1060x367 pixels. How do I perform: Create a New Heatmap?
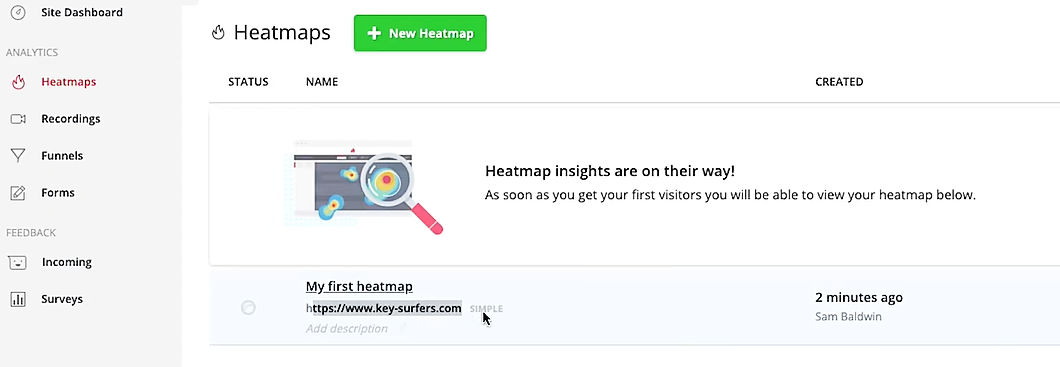(420, 33)
